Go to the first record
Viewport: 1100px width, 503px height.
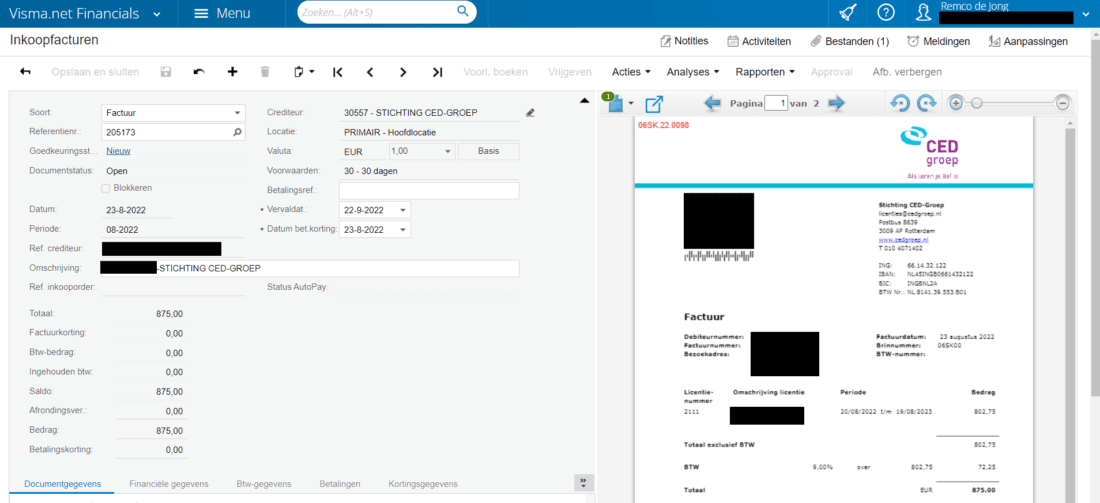click(338, 72)
